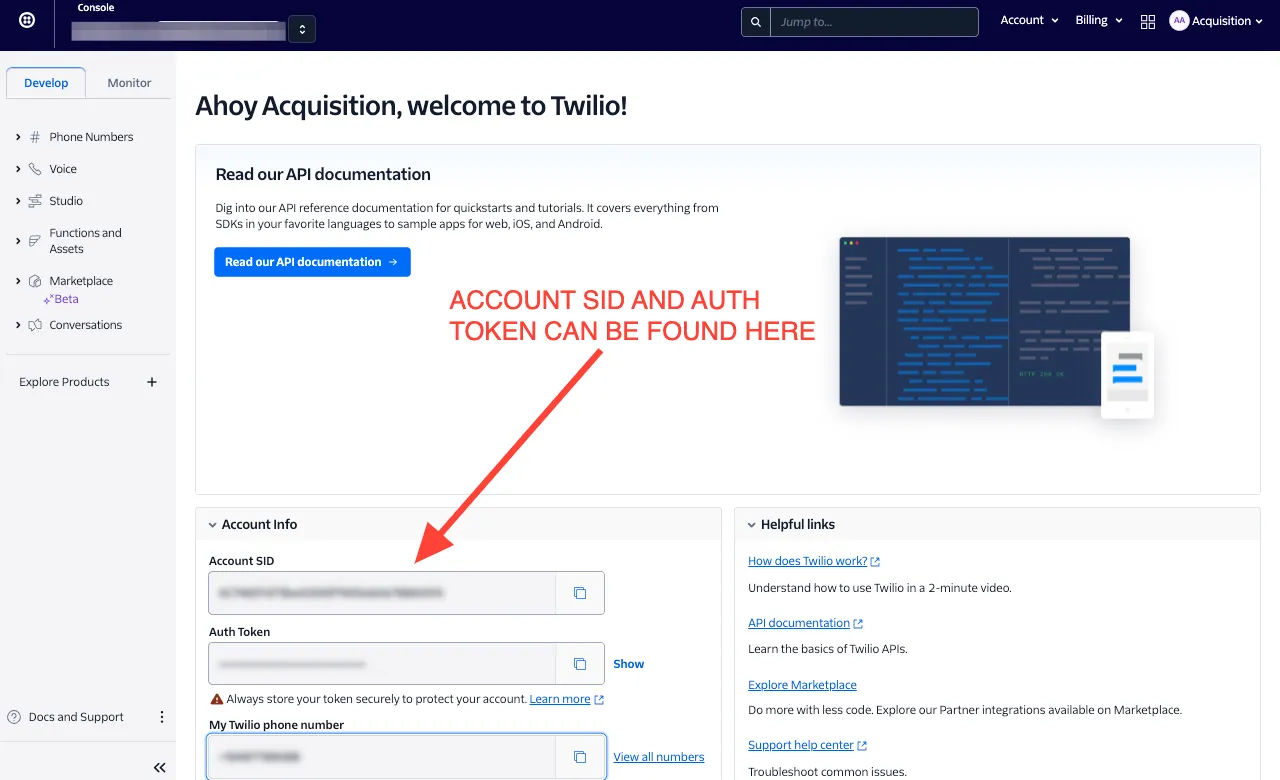The image size is (1280, 780).
Task: Switch to the Monitor tab
Action: [x=129, y=83]
